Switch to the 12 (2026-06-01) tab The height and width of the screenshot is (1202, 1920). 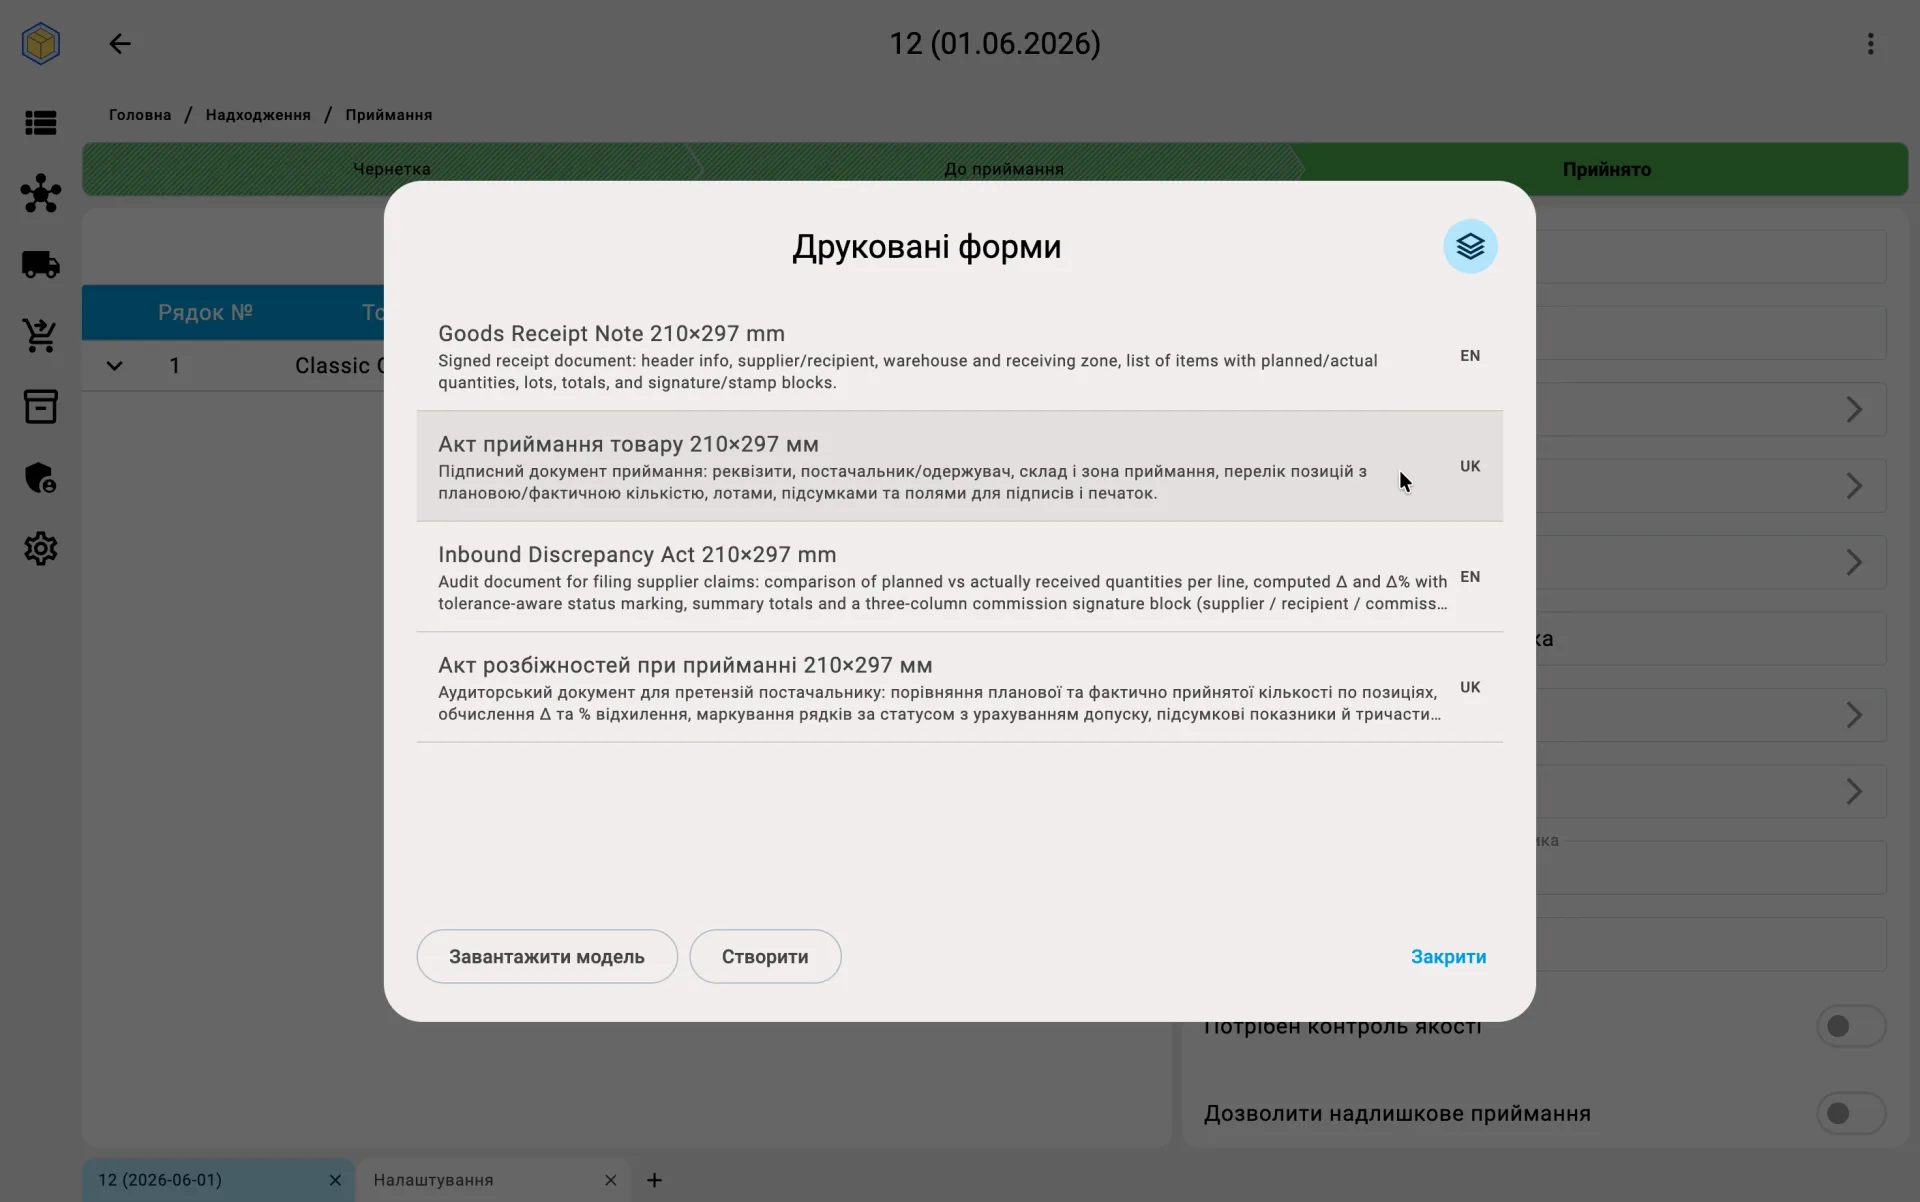[219, 1180]
